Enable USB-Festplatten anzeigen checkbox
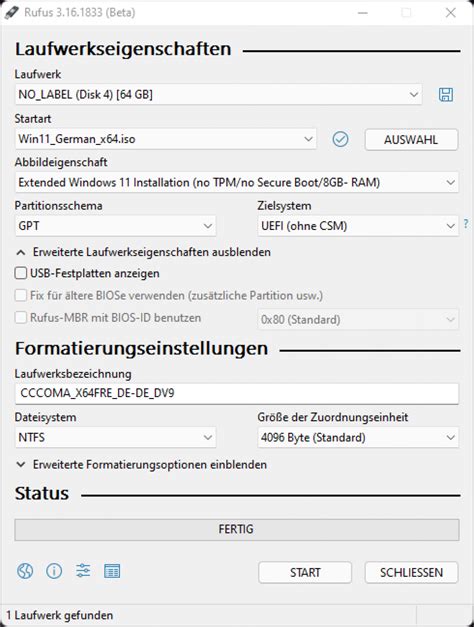 tap(20, 274)
